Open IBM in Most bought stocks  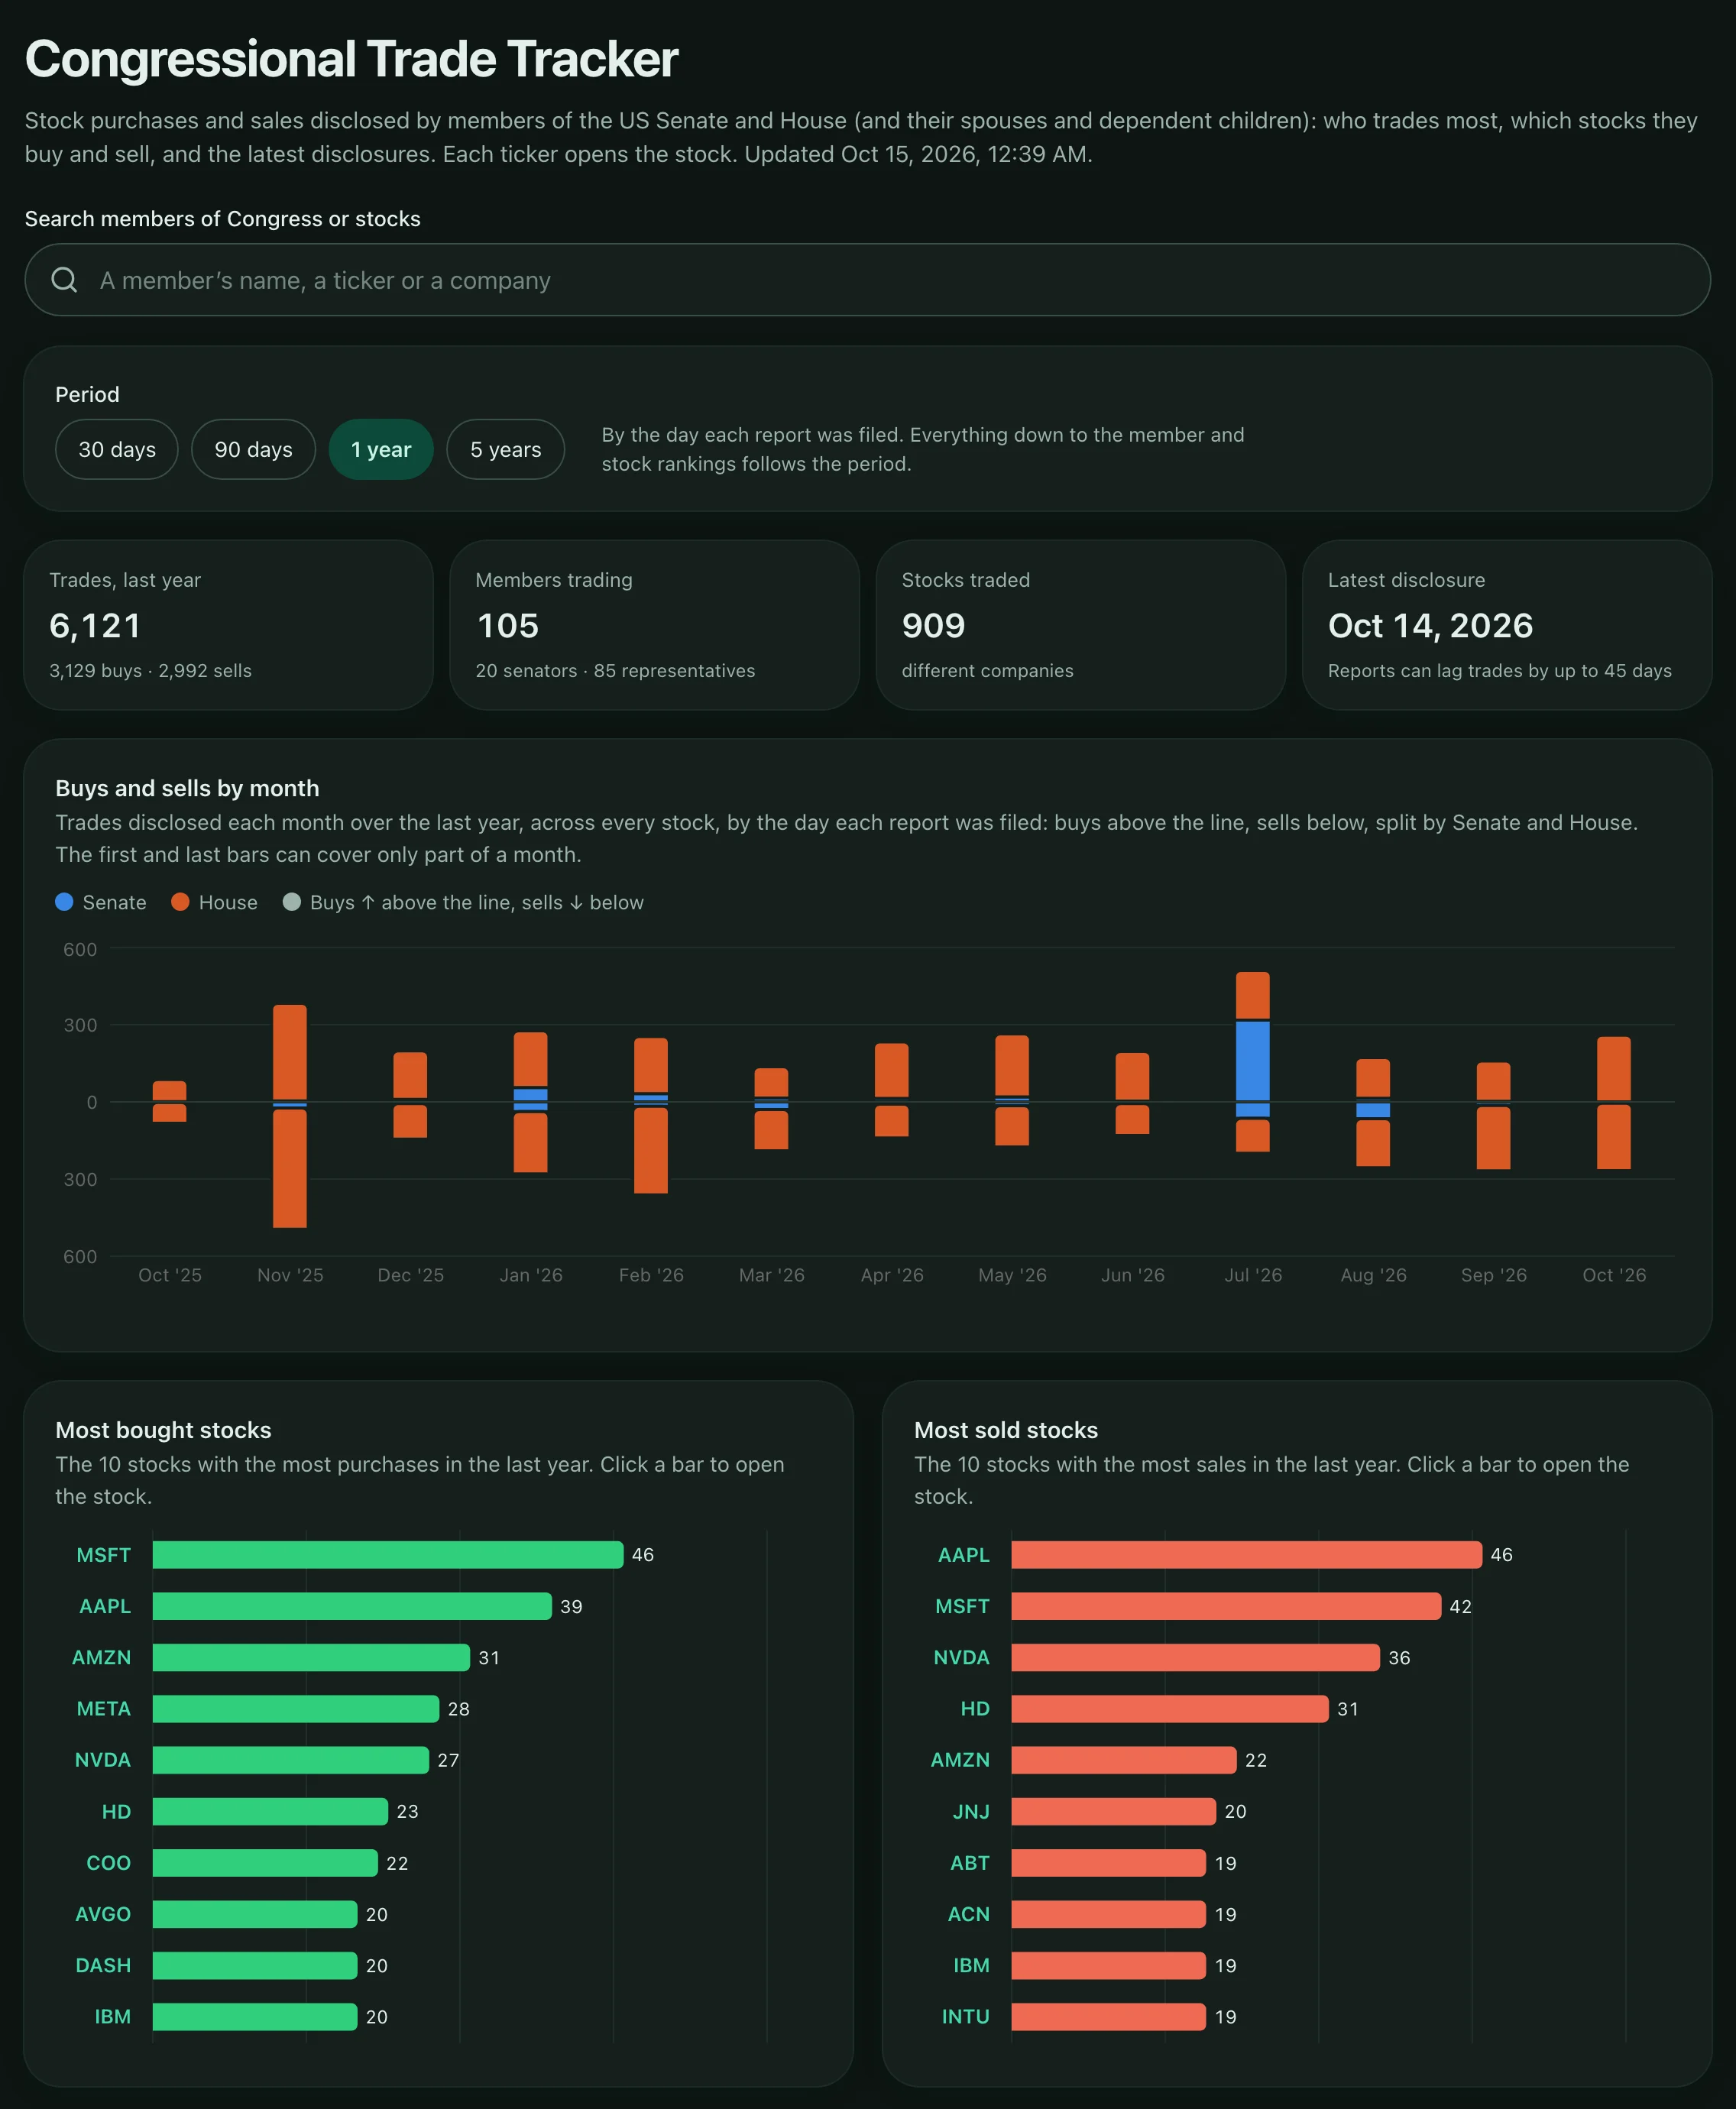point(255,2016)
